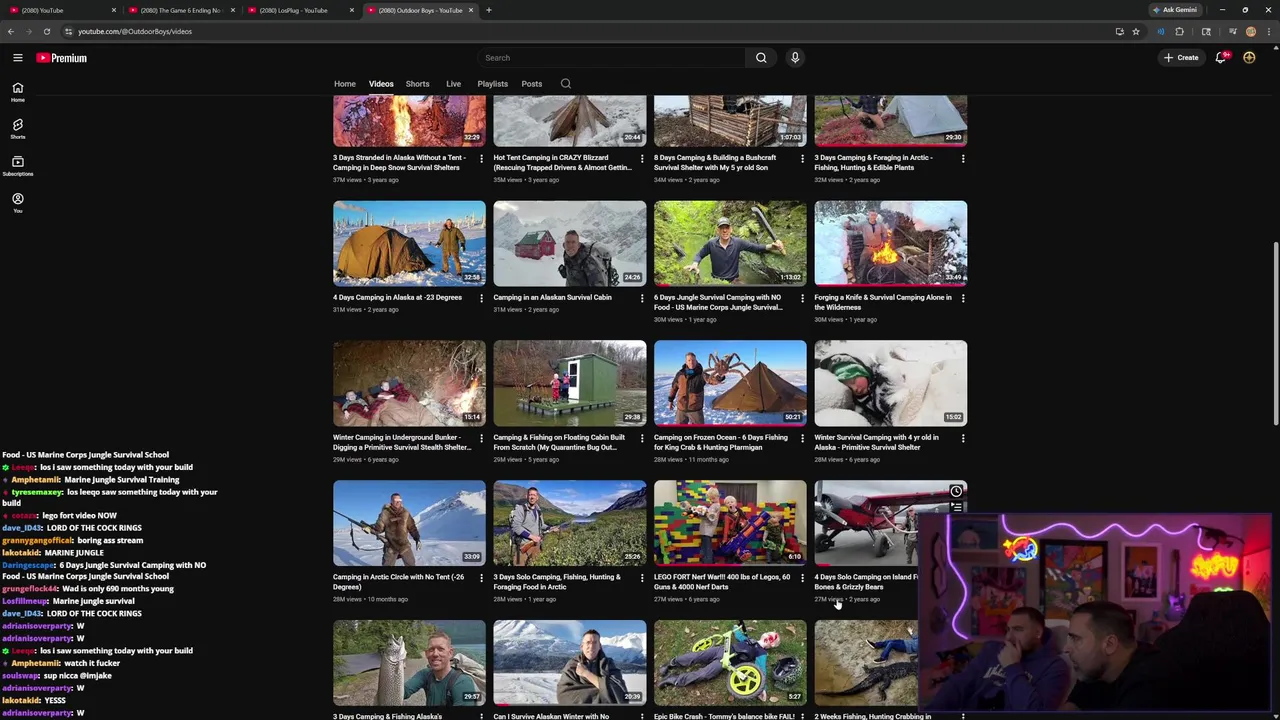The image size is (1280, 720).
Task: Open the Alaskan Survival Cabin thumbnail
Action: [570, 243]
